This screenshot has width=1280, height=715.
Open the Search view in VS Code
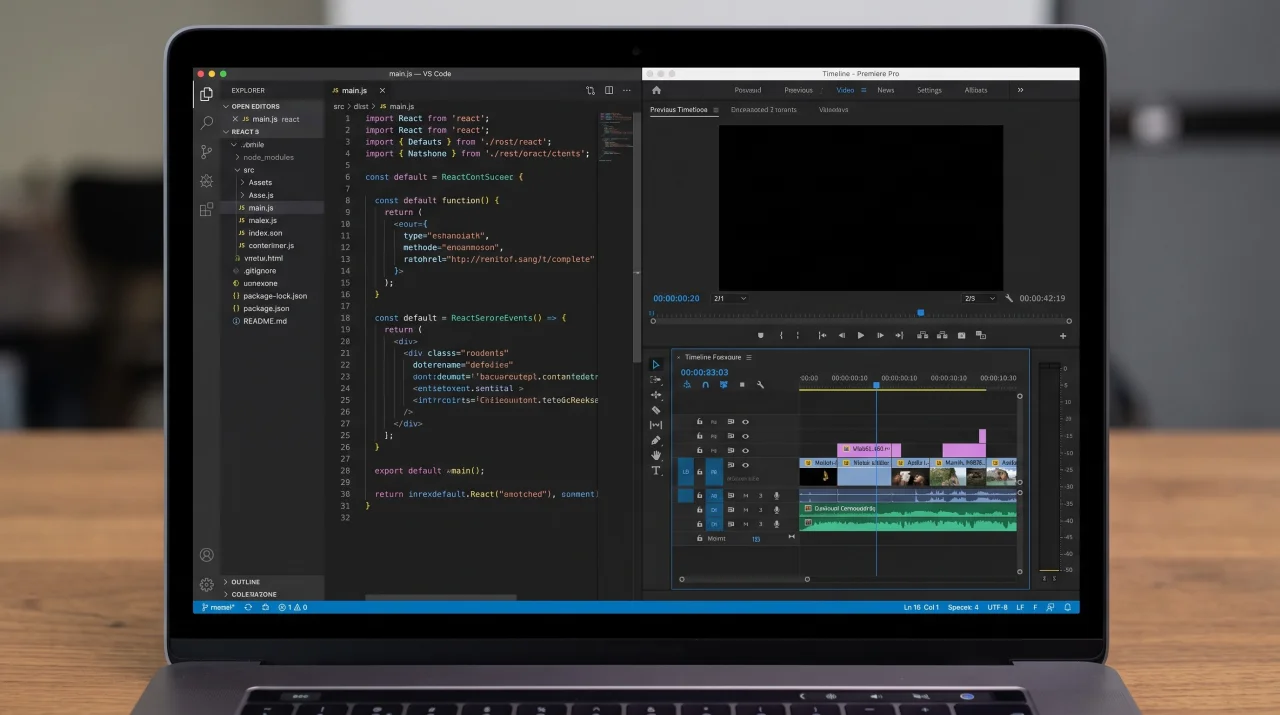point(206,123)
